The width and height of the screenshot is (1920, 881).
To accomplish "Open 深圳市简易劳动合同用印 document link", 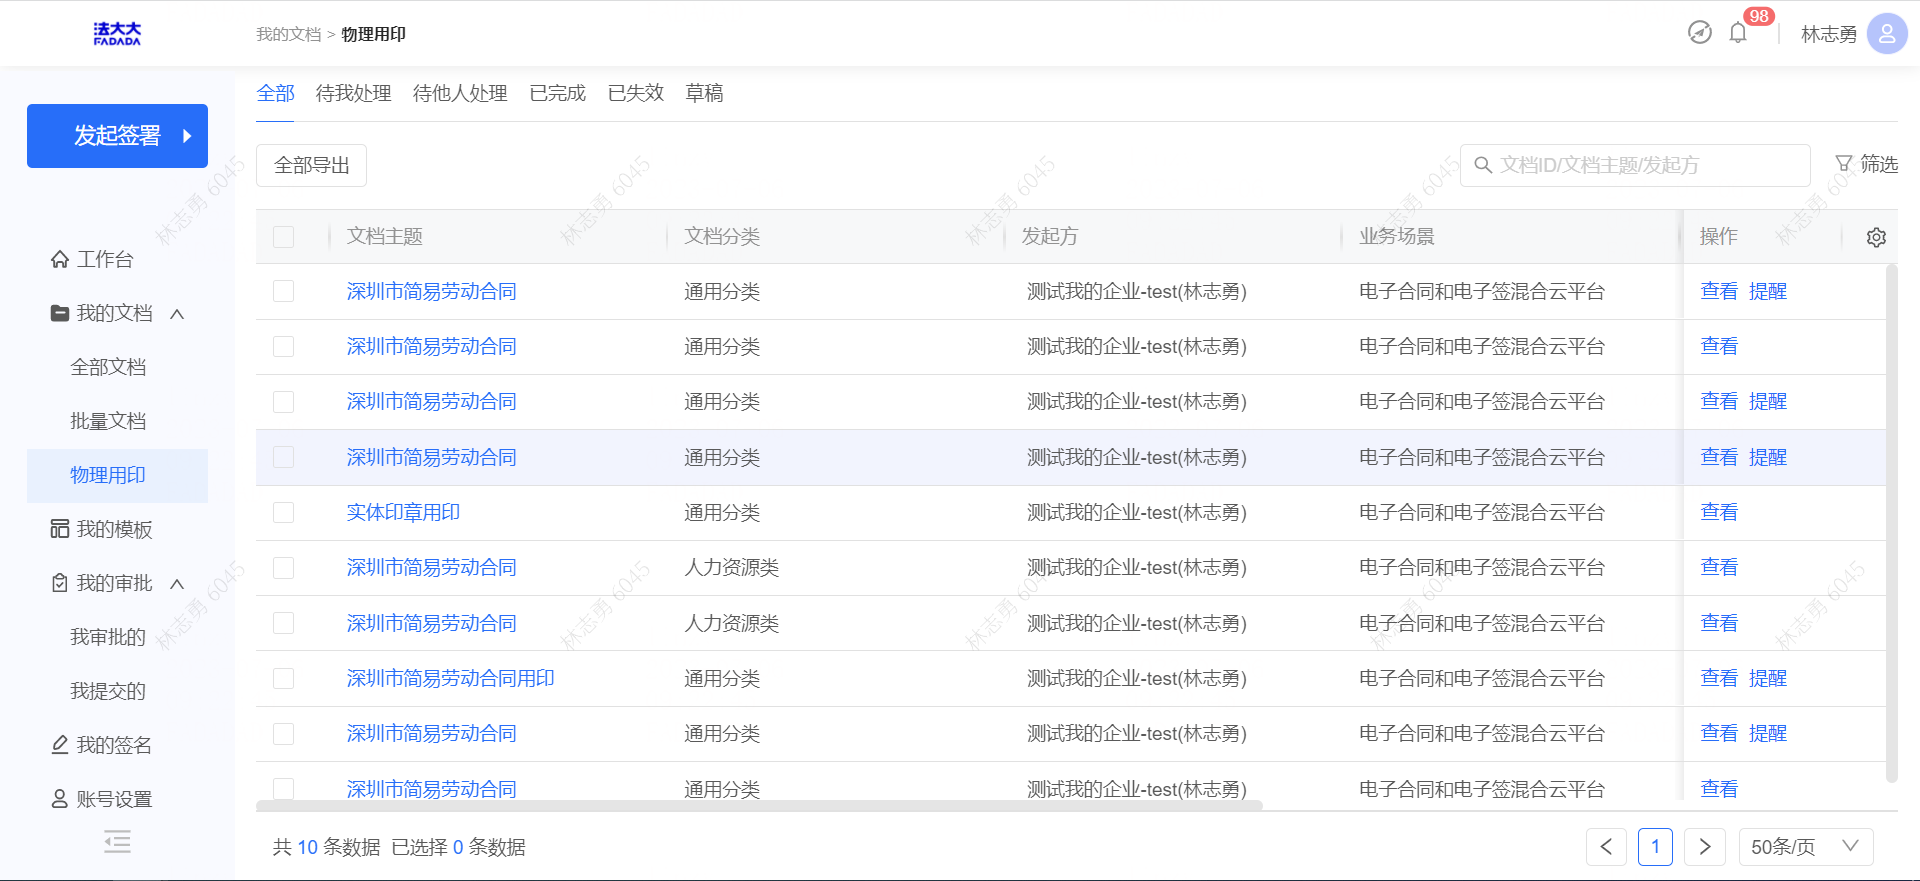I will (x=450, y=678).
